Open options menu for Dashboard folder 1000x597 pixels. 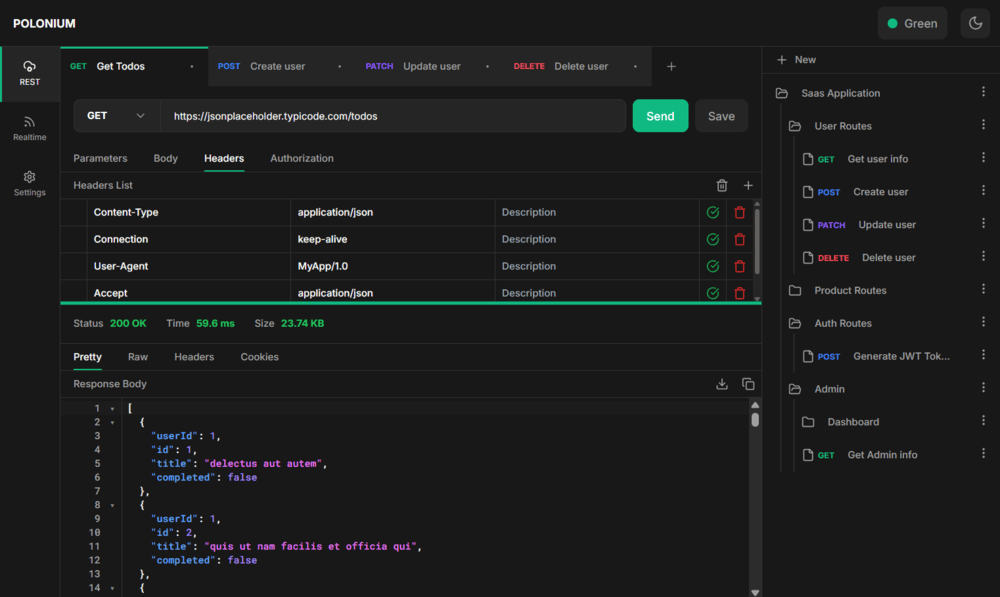coord(983,420)
